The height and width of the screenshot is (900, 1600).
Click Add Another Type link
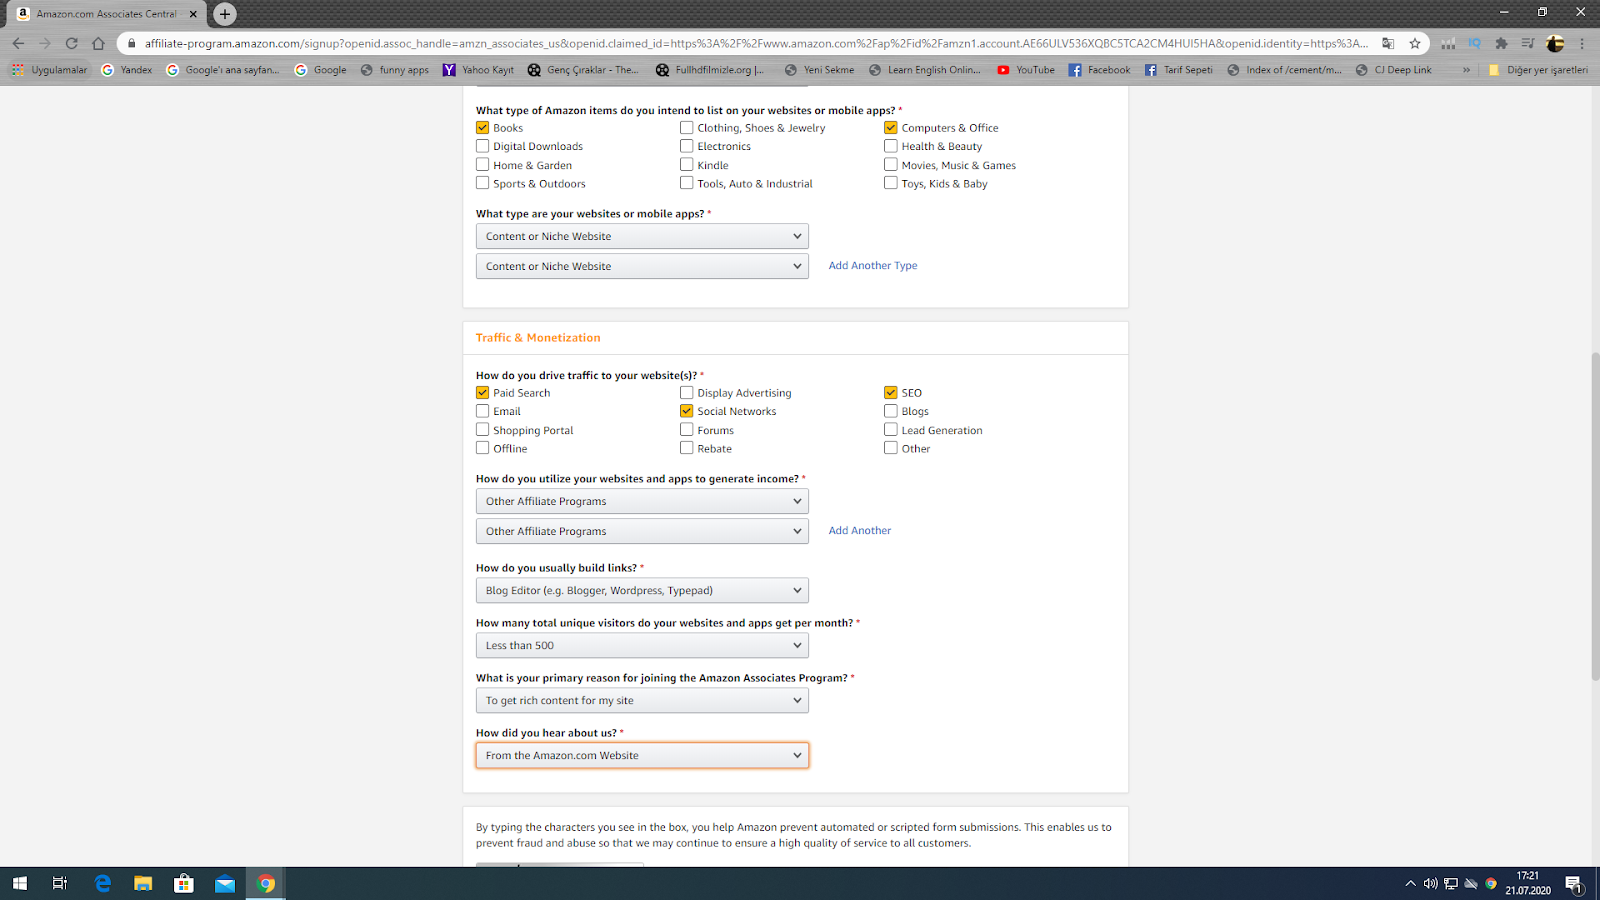(x=873, y=265)
